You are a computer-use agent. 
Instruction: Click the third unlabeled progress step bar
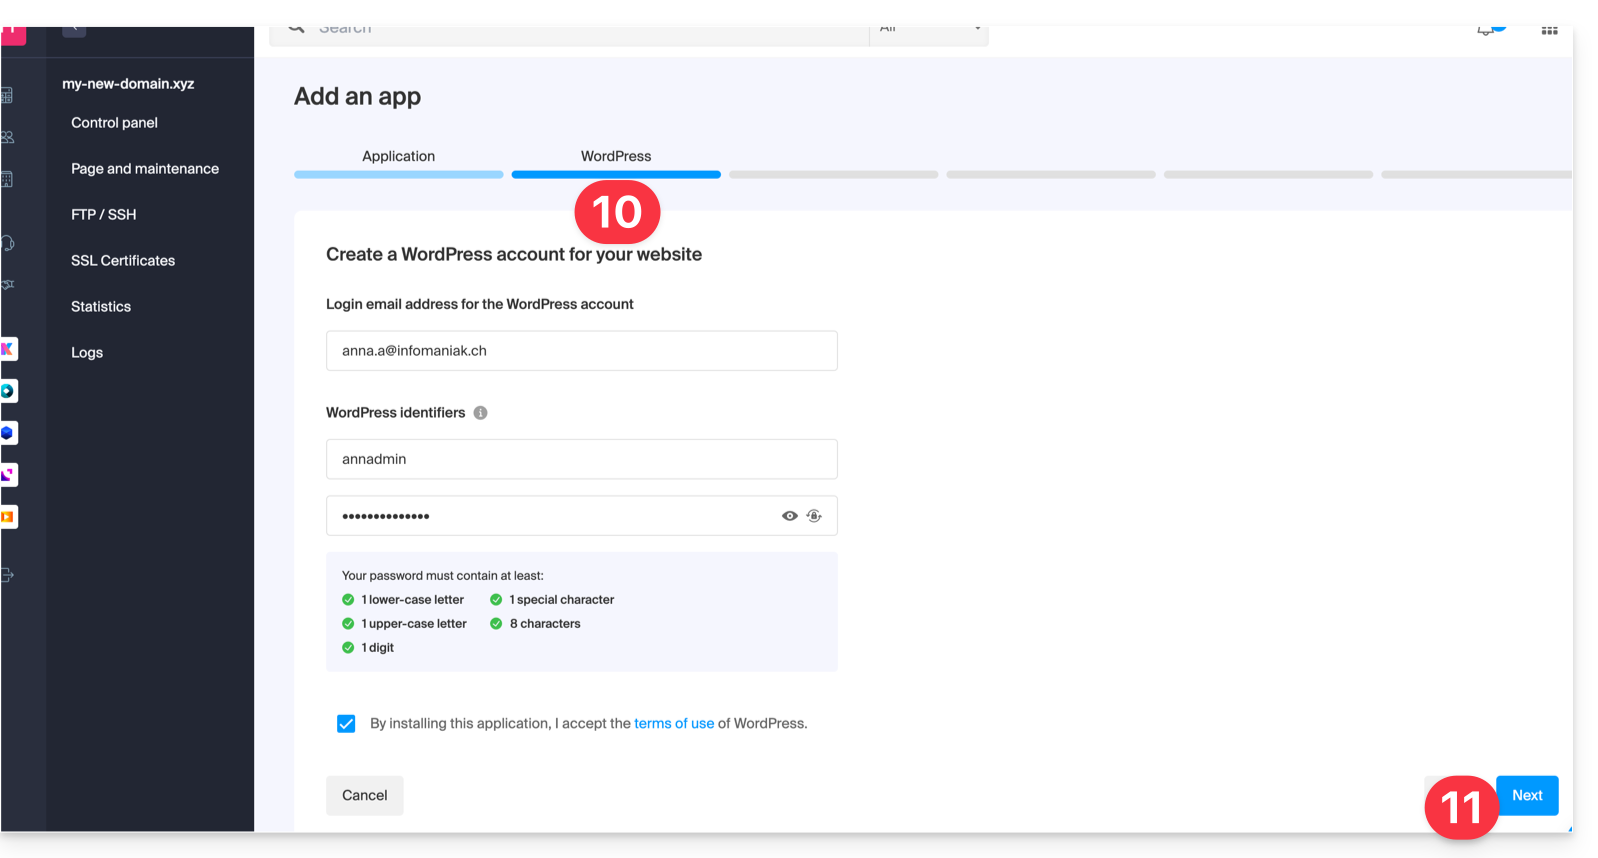click(834, 175)
